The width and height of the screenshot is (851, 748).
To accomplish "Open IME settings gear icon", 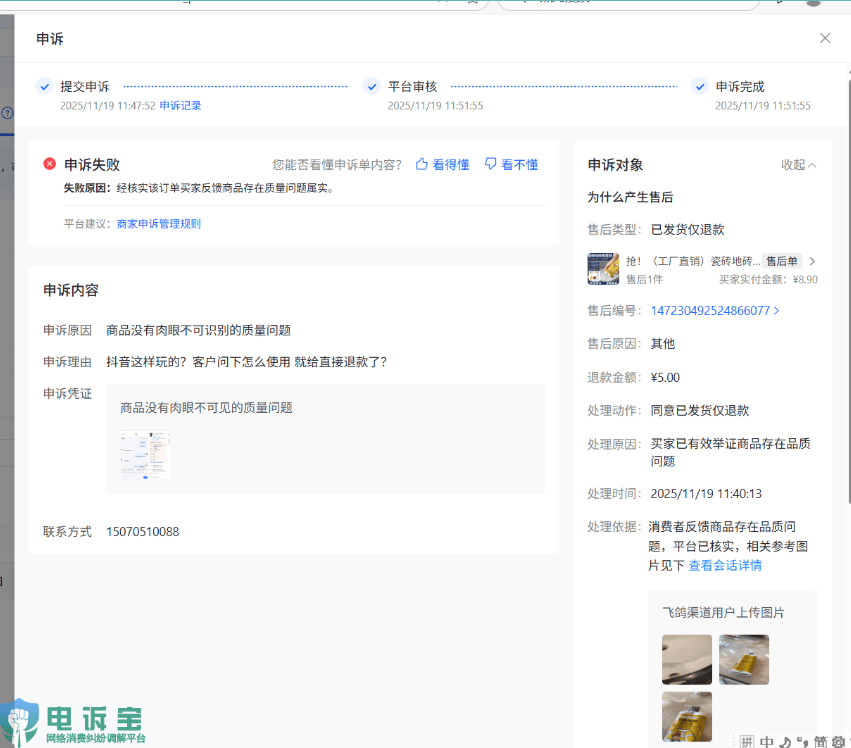I will [838, 741].
